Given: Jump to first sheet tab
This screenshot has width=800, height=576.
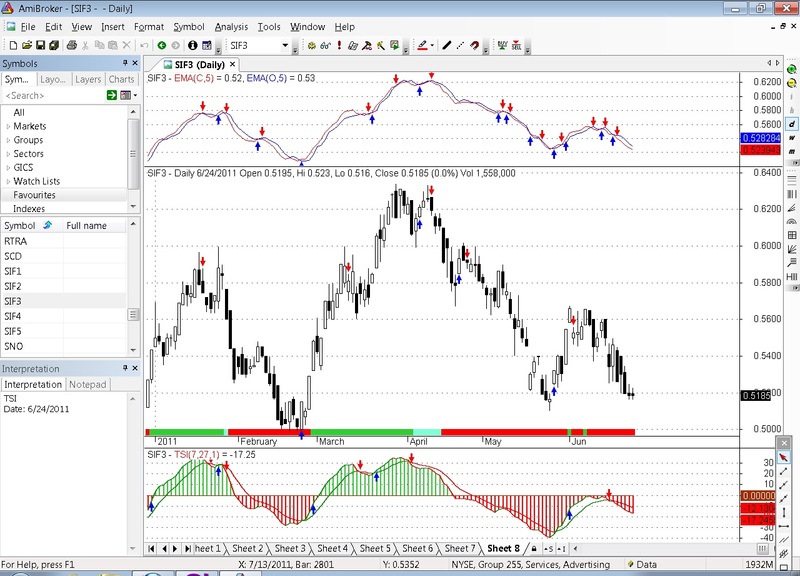Looking at the screenshot, I should pyautogui.click(x=151, y=549).
